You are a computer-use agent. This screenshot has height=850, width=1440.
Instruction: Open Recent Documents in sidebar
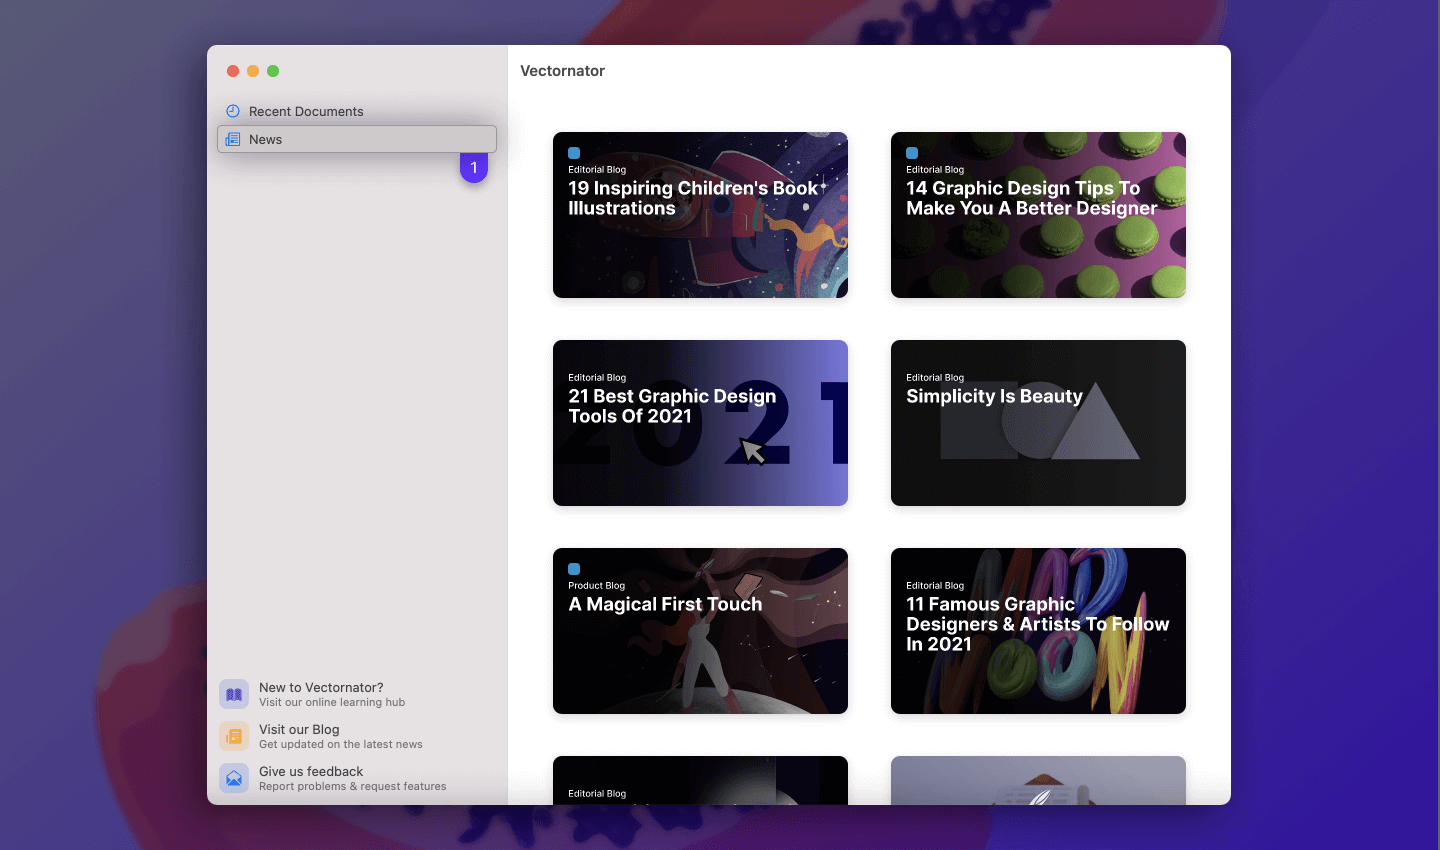tap(357, 111)
